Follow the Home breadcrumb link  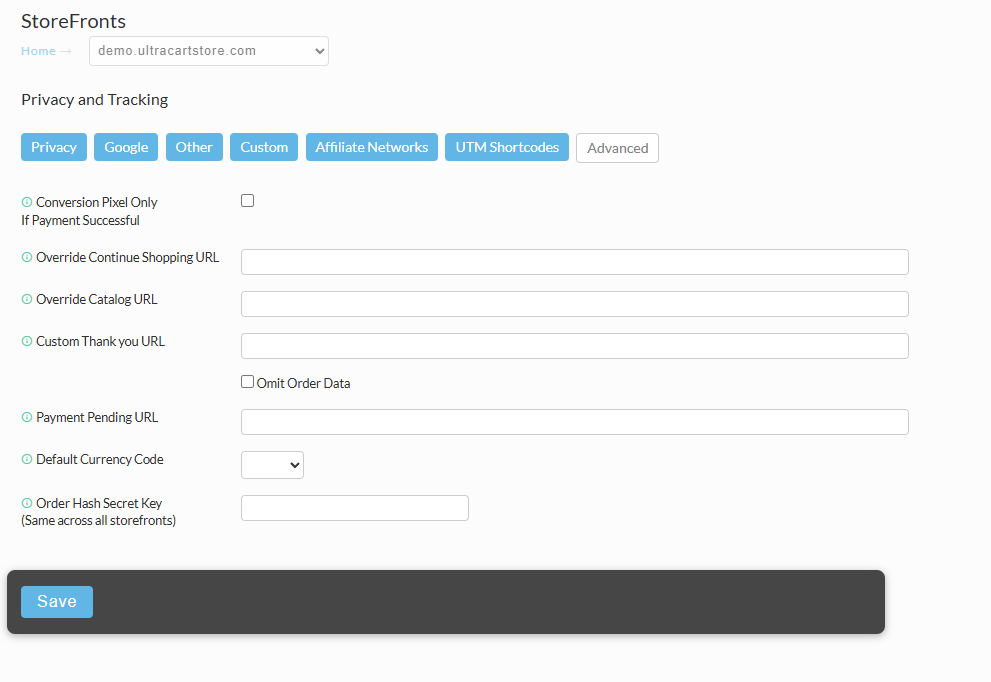click(x=39, y=51)
